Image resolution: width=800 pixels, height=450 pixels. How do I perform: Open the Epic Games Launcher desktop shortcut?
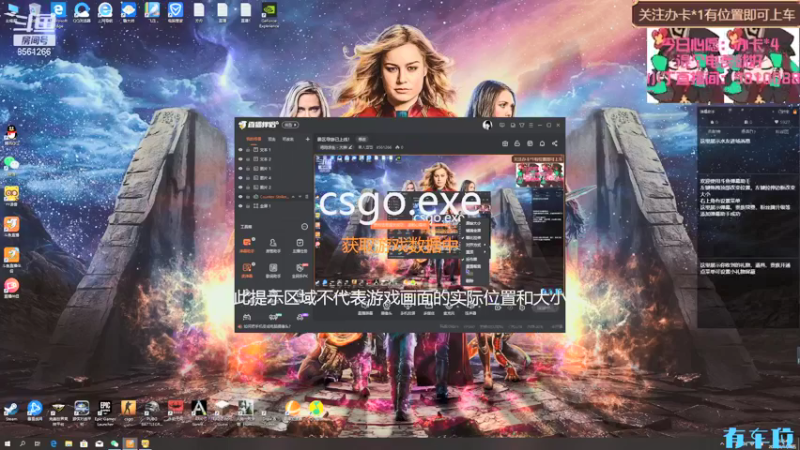(x=105, y=413)
